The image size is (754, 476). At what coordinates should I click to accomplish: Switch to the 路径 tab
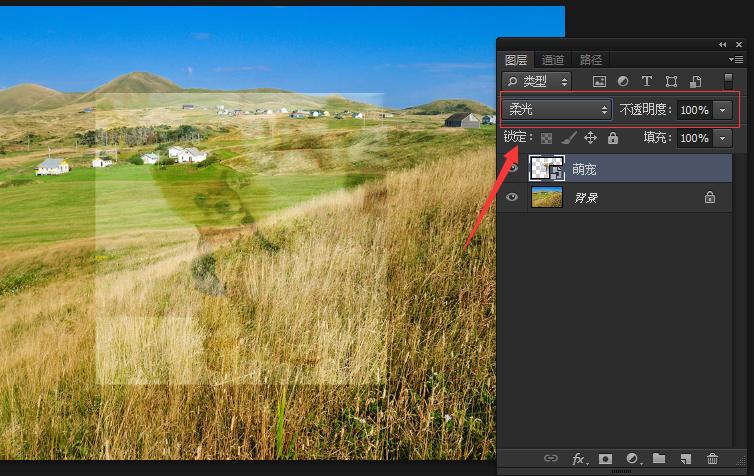pyautogui.click(x=591, y=60)
